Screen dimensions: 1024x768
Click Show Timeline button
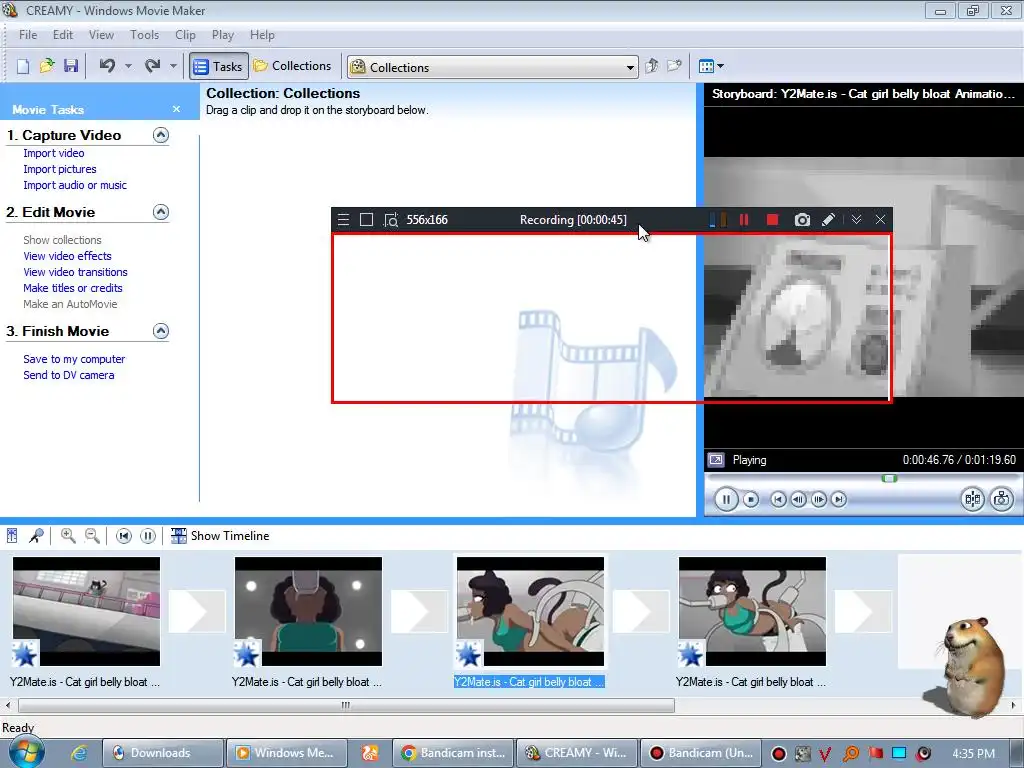click(220, 536)
